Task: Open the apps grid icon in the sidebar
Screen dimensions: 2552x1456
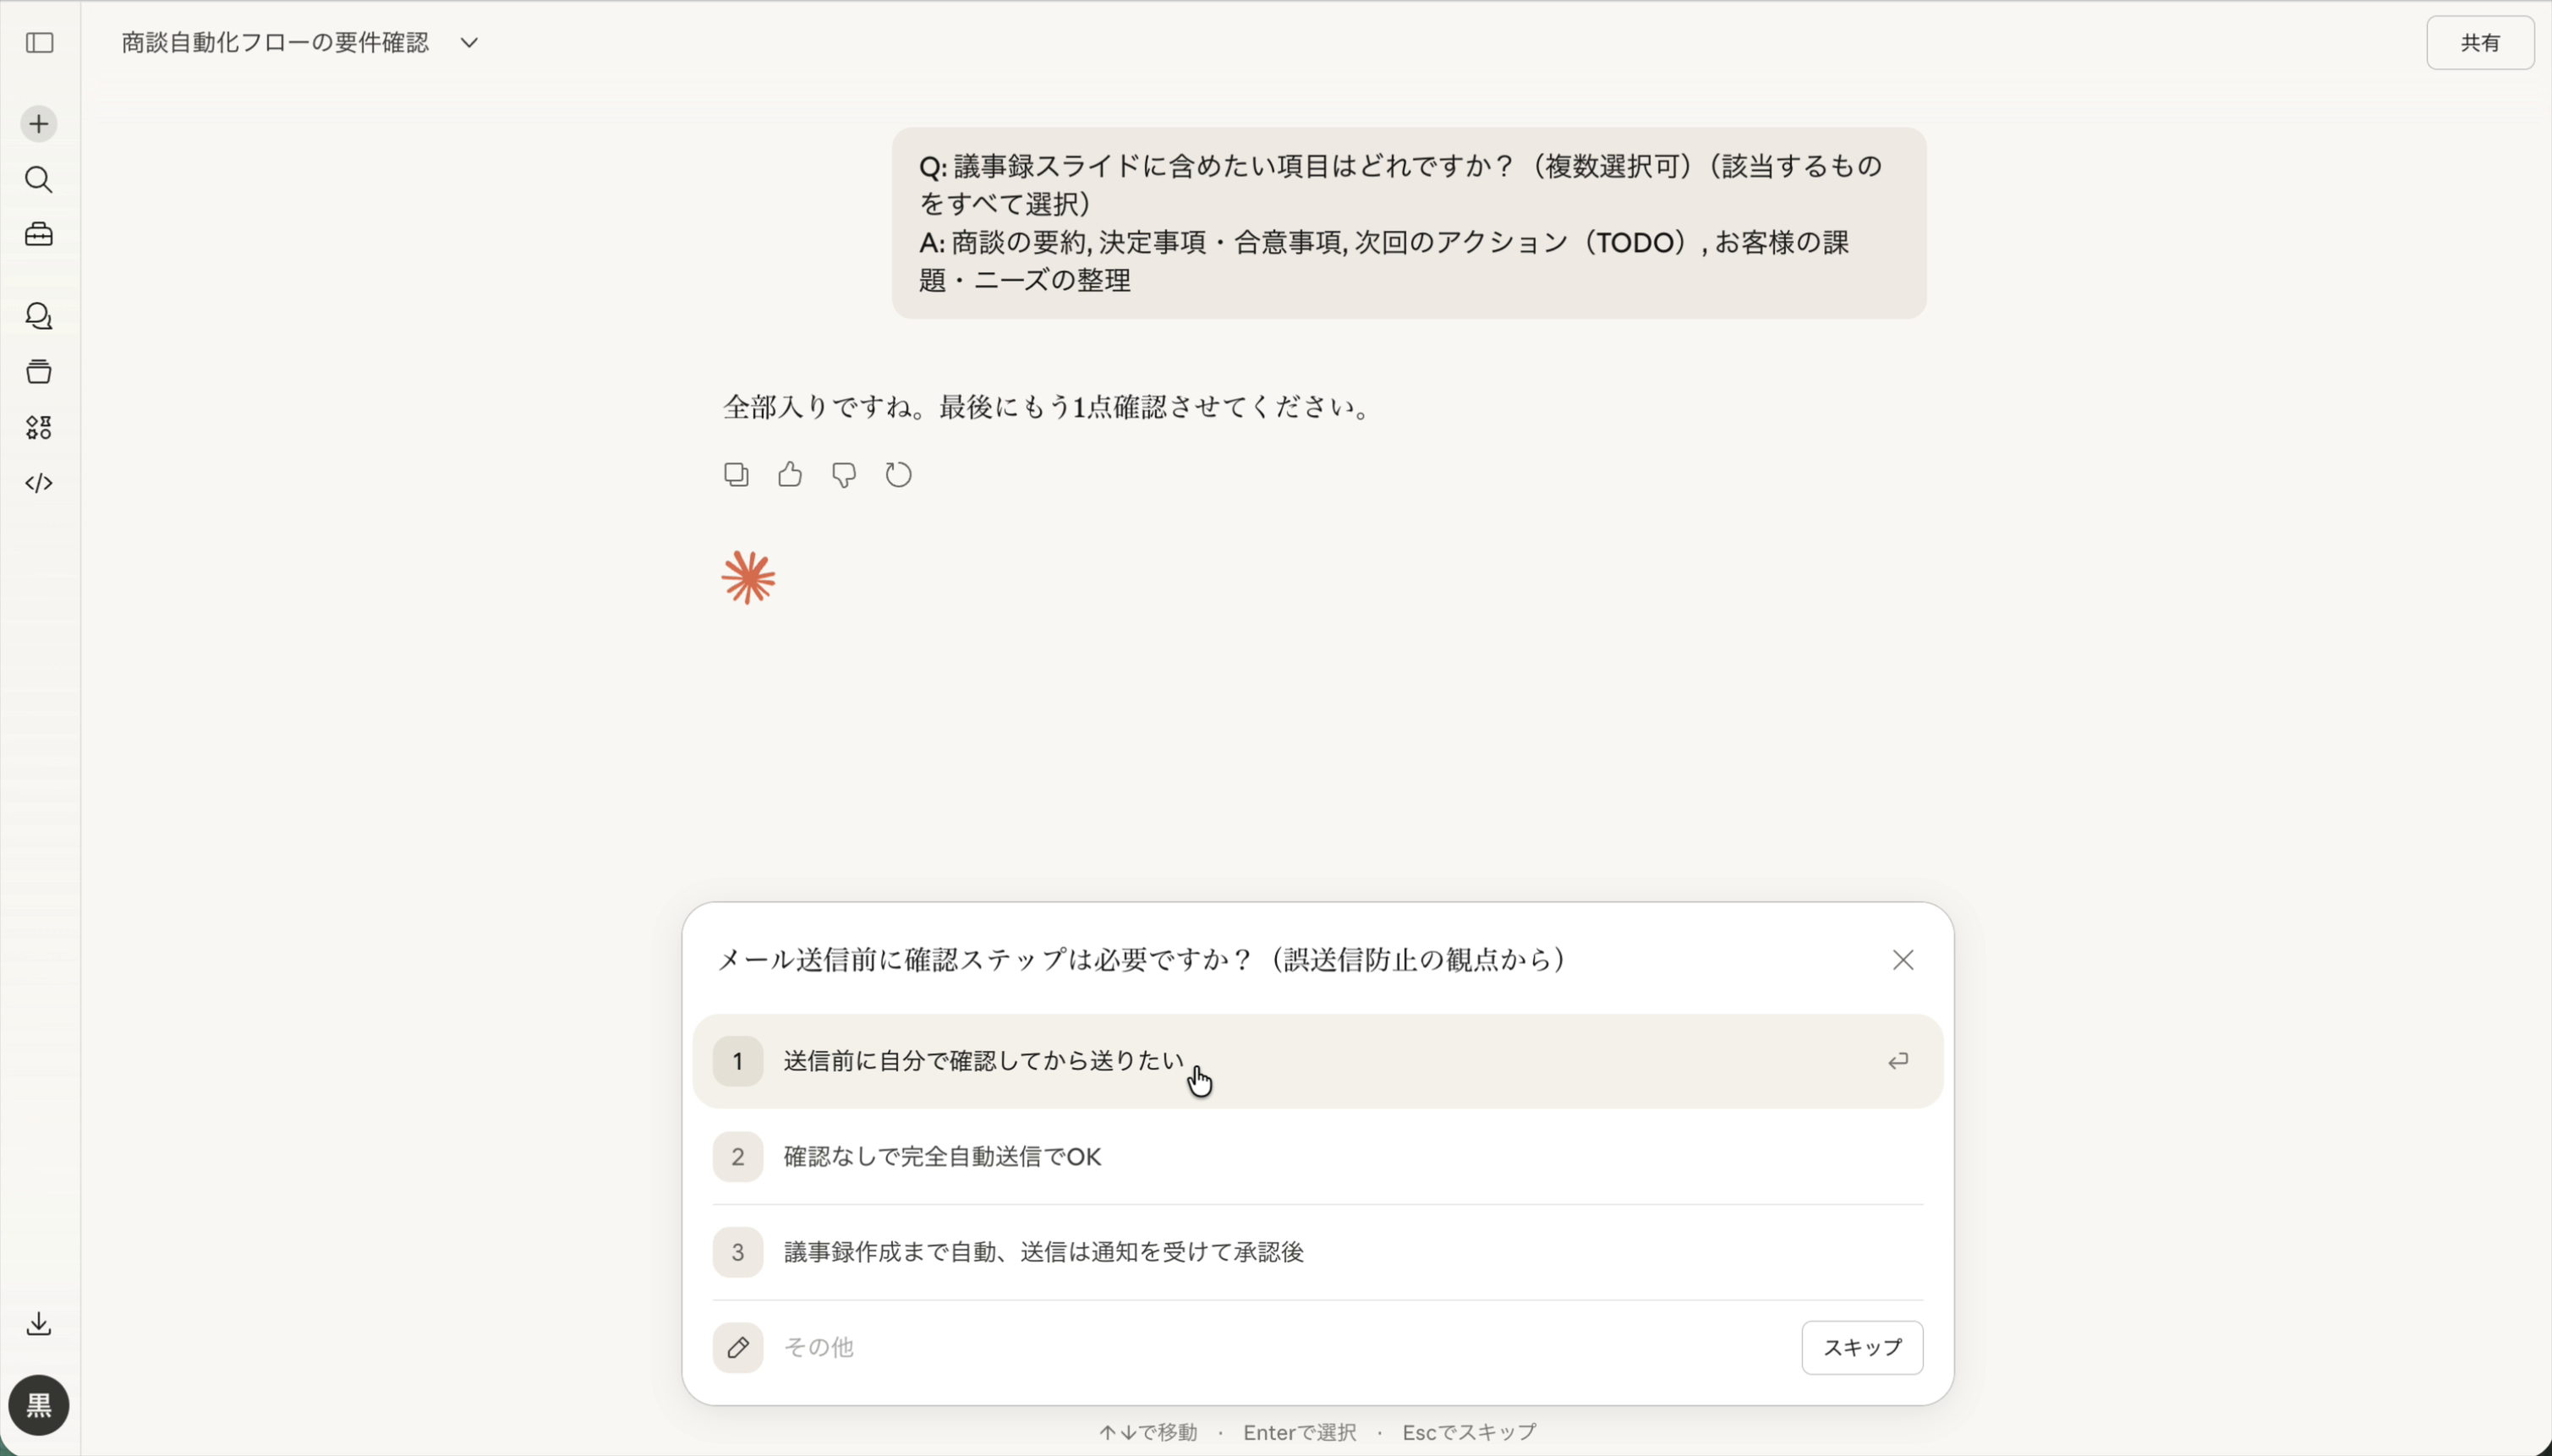Action: pos(39,428)
